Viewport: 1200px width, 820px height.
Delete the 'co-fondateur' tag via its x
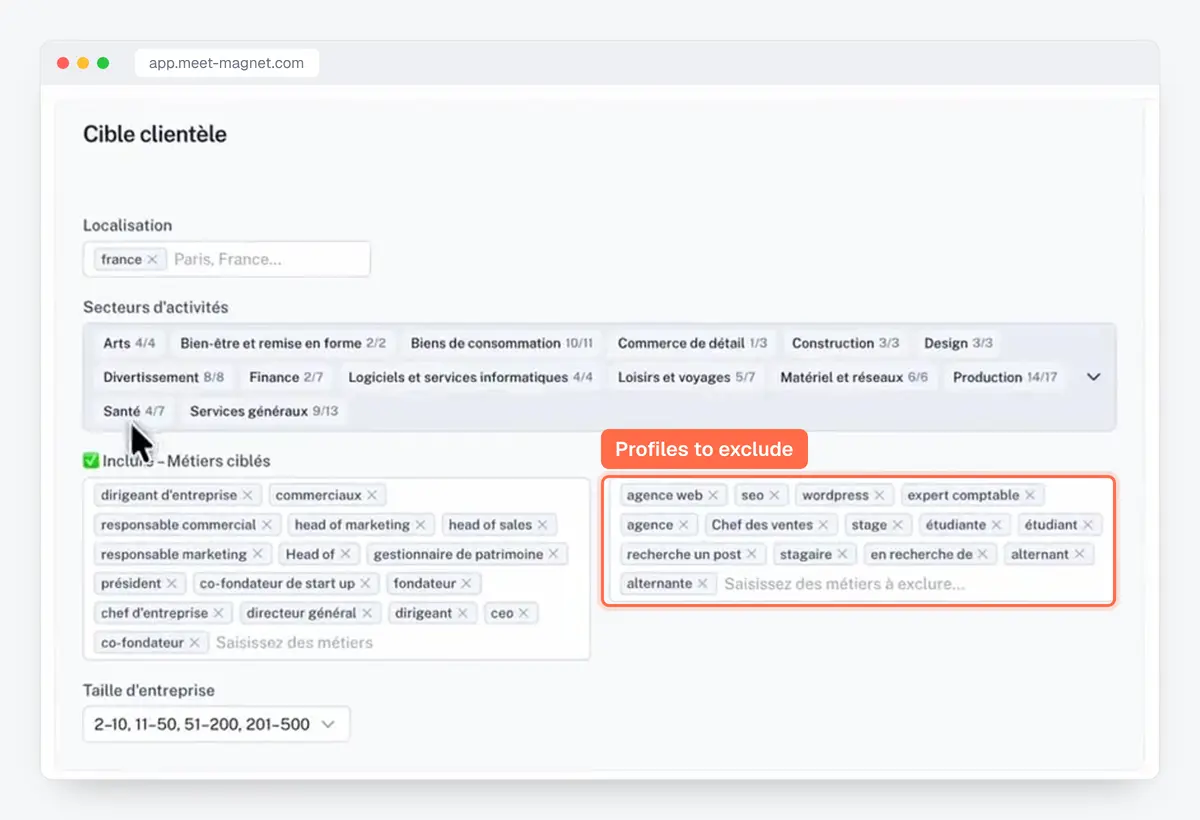pyautogui.click(x=194, y=643)
